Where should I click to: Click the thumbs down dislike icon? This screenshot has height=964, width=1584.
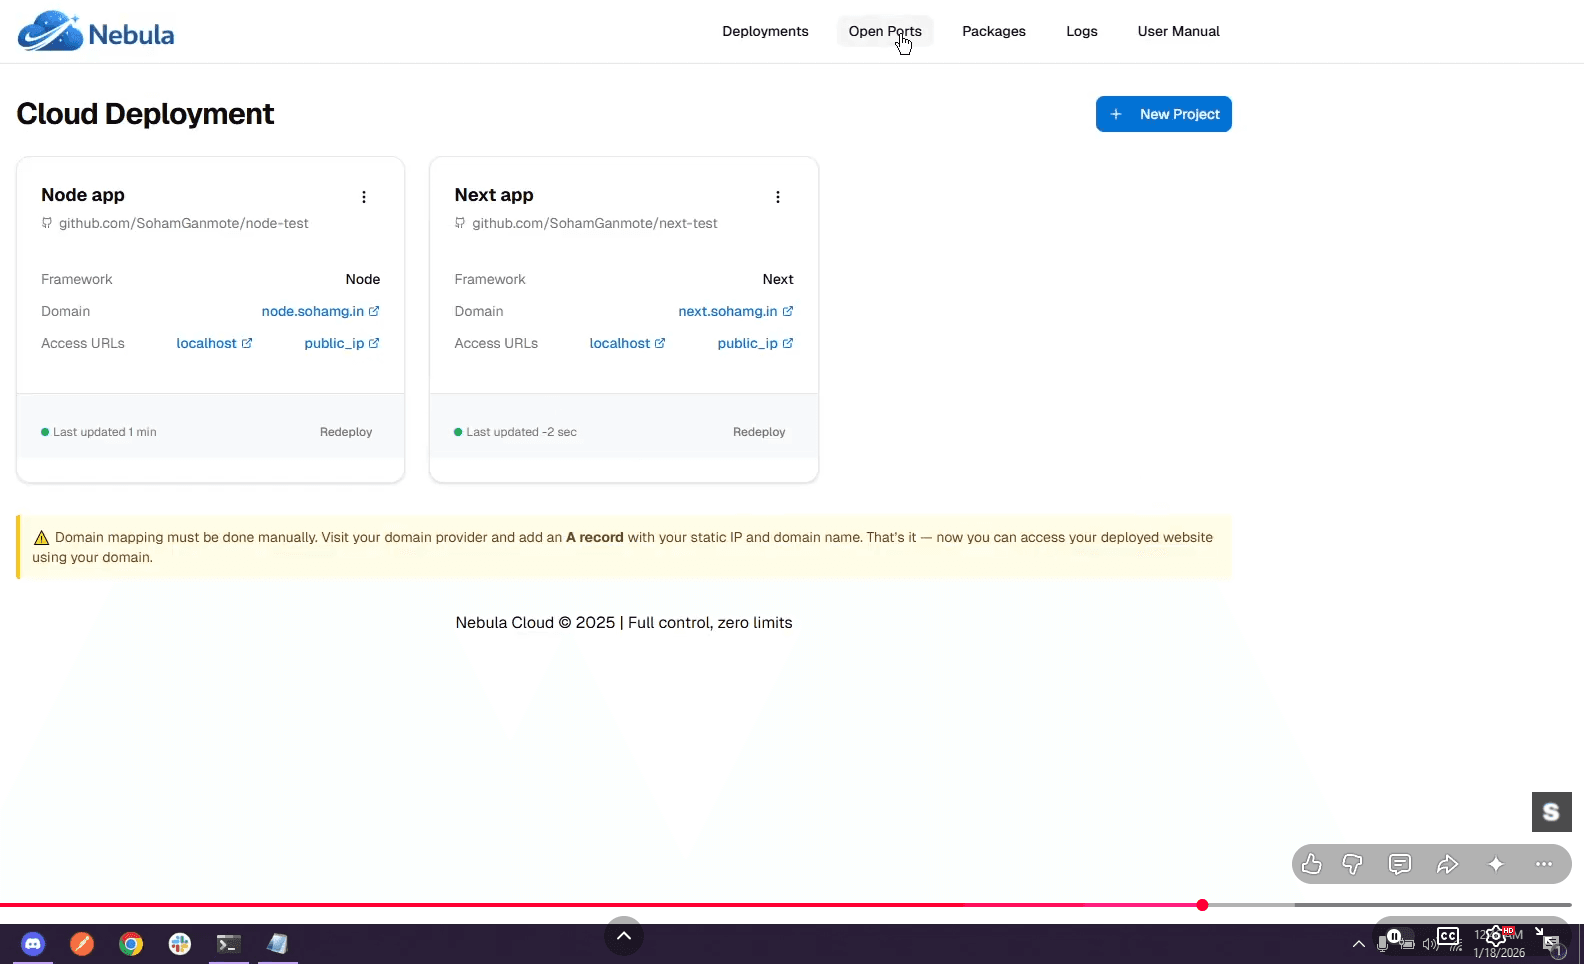coord(1353,864)
